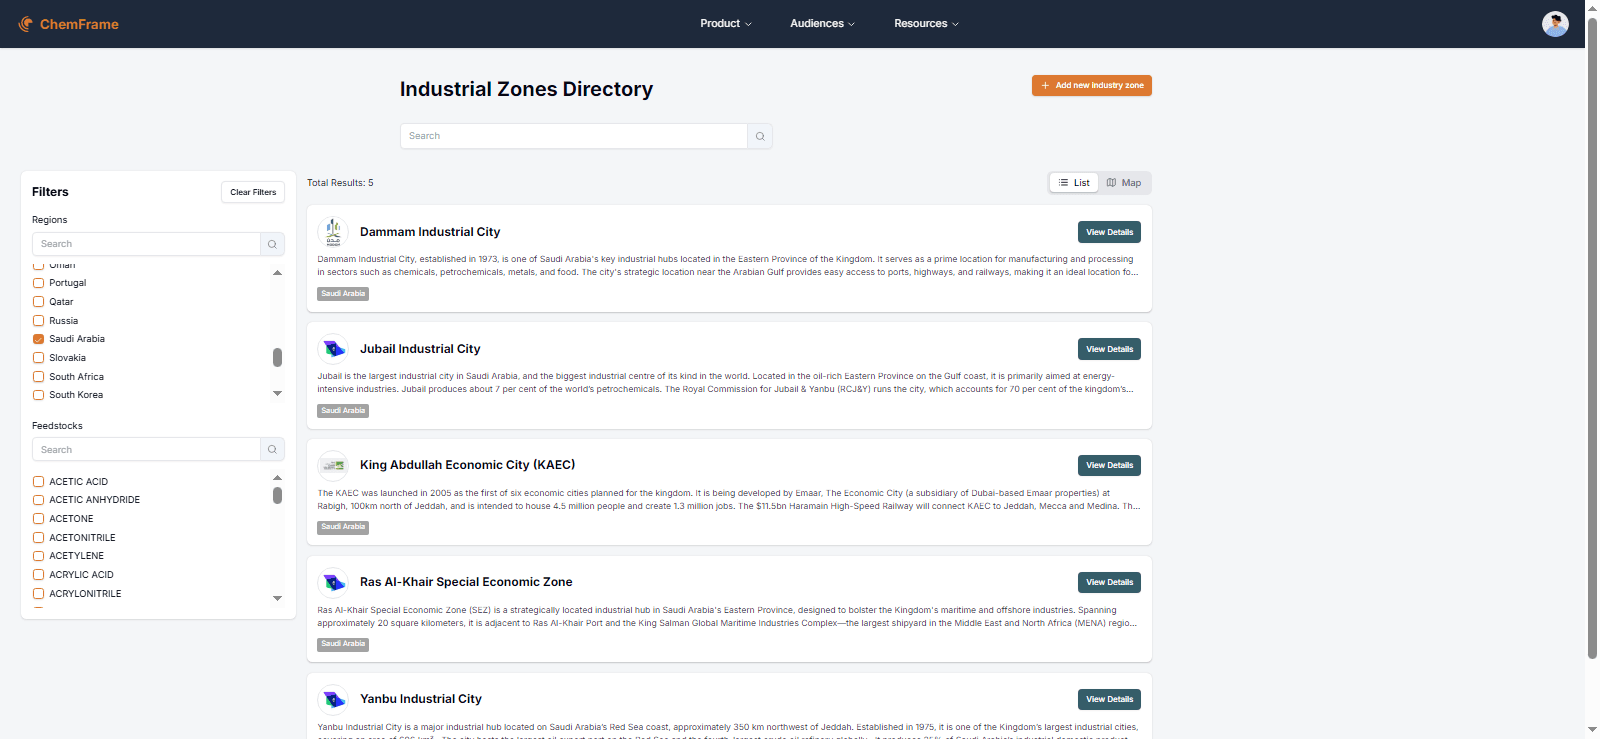This screenshot has width=1600, height=739.
Task: Open the King Abdullah Economic City (KAEC) title
Action: [467, 465]
